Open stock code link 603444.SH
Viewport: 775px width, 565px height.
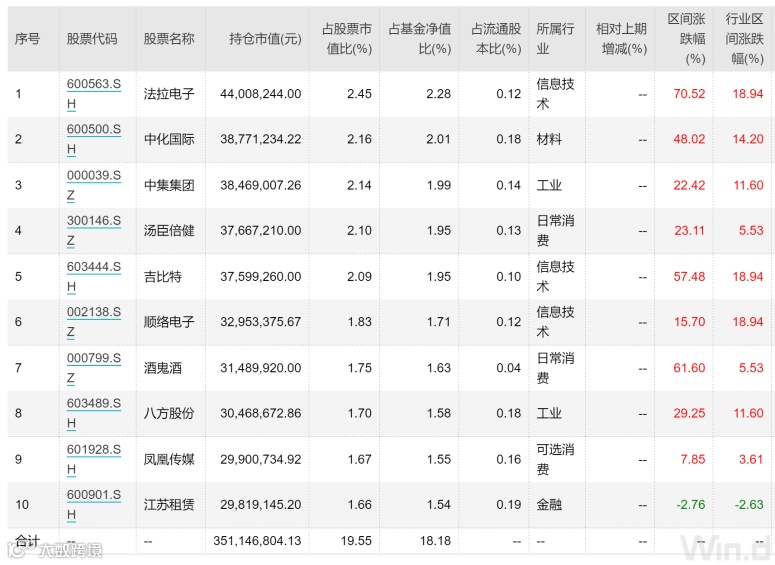click(94, 277)
